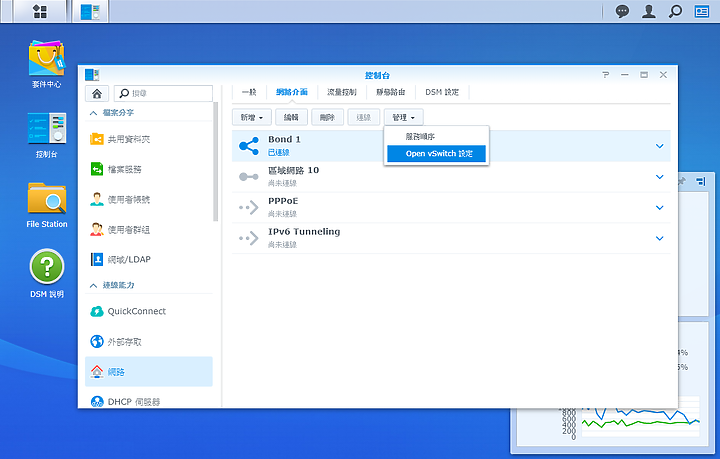This screenshot has height=459, width=720.
Task: Expand the LAN 10 row chevron
Action: (659, 177)
